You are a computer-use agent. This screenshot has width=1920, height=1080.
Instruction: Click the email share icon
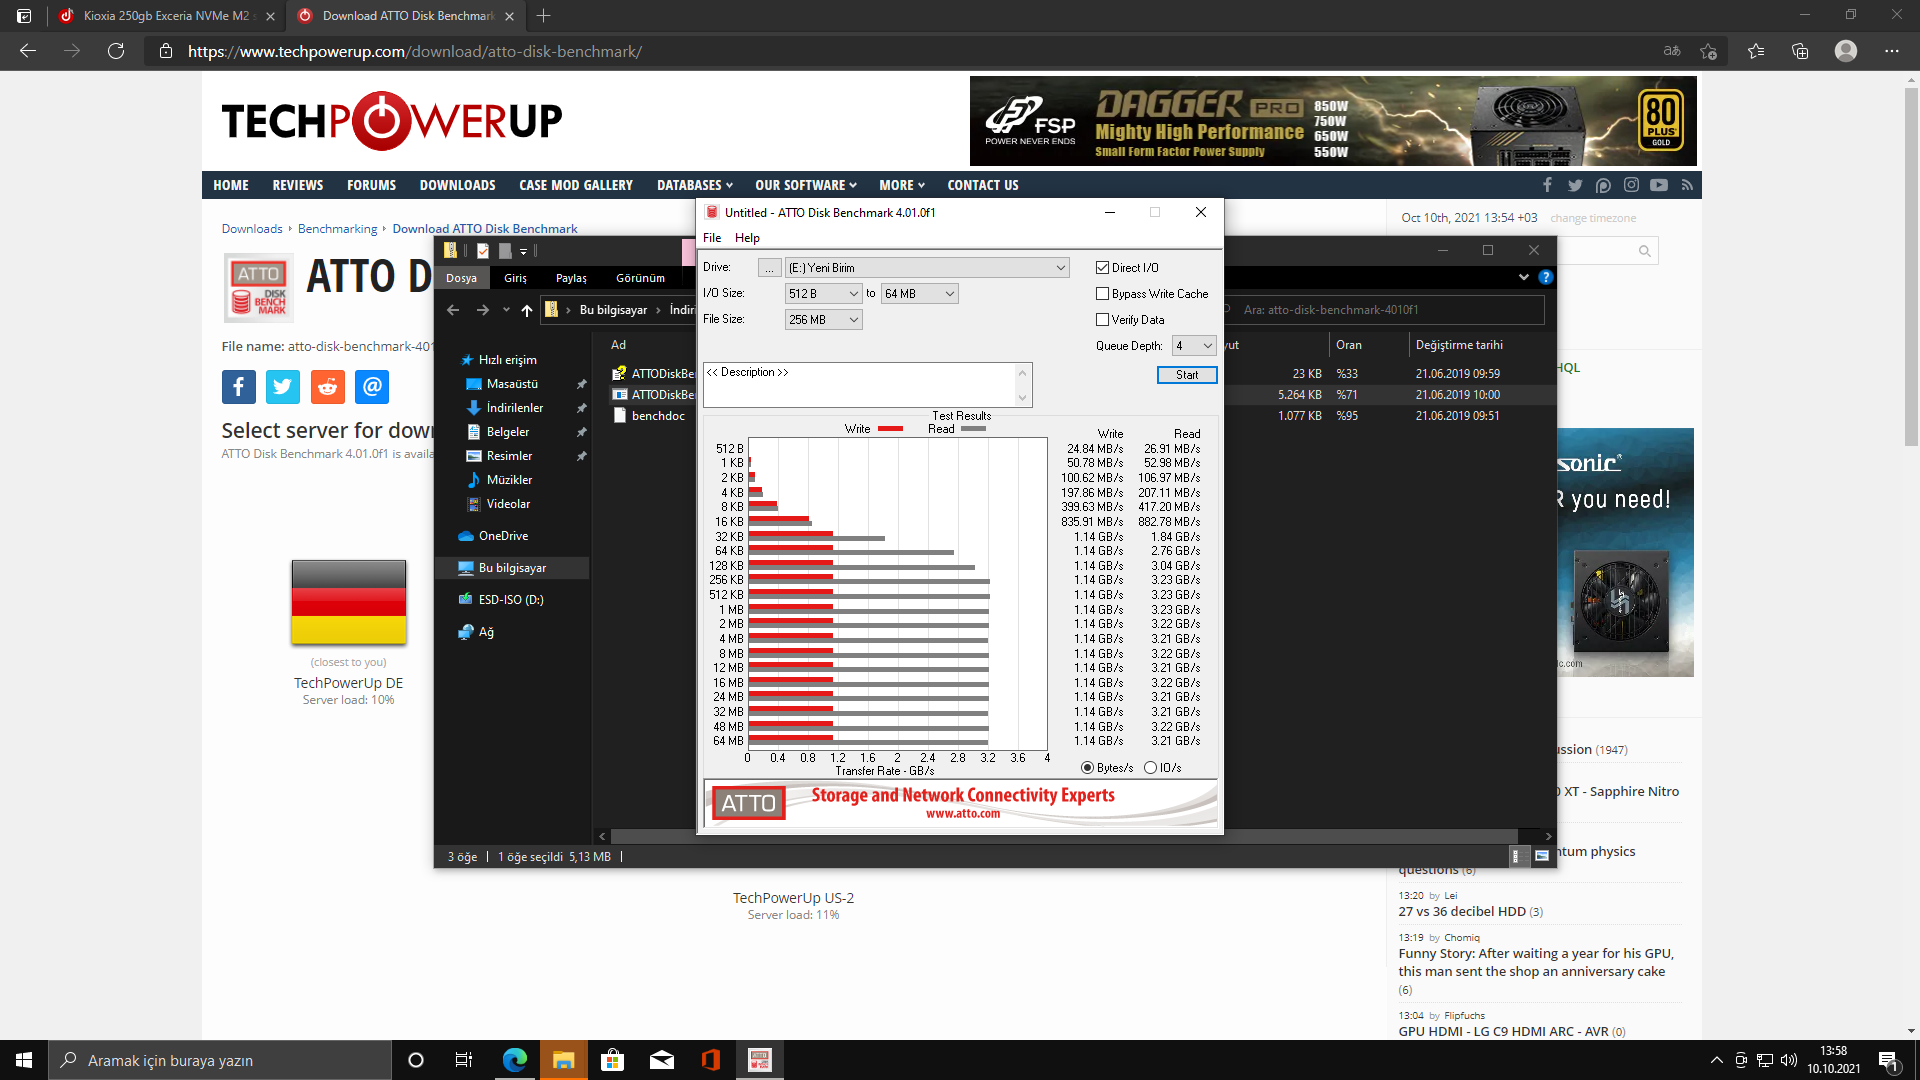tap(372, 387)
